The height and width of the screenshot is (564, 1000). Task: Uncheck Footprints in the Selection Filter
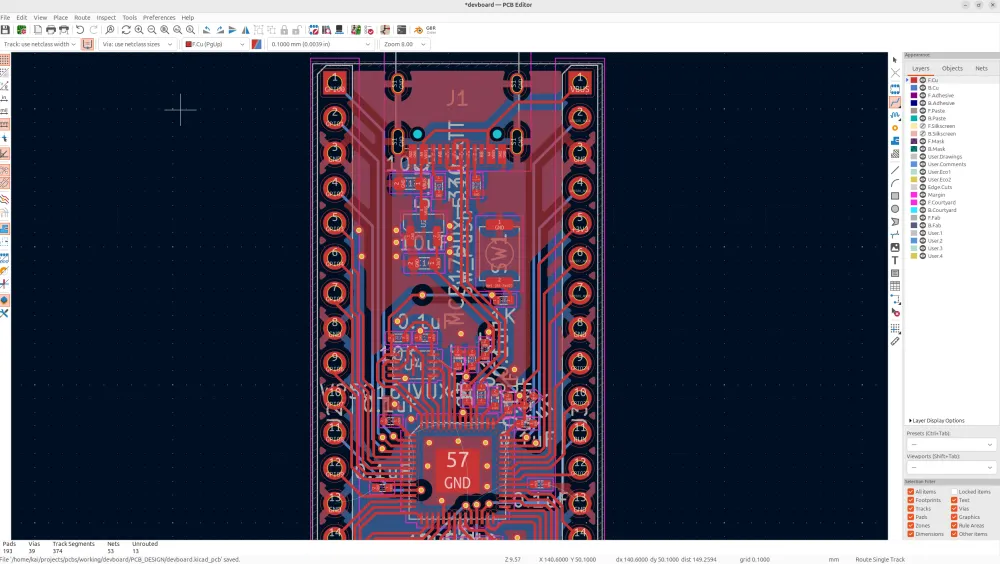point(911,500)
